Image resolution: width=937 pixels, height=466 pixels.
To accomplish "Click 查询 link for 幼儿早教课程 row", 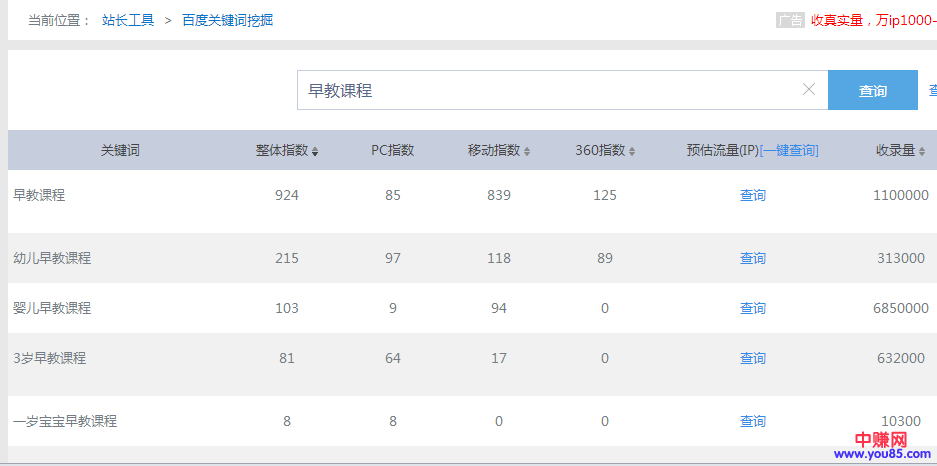I will click(x=752, y=258).
